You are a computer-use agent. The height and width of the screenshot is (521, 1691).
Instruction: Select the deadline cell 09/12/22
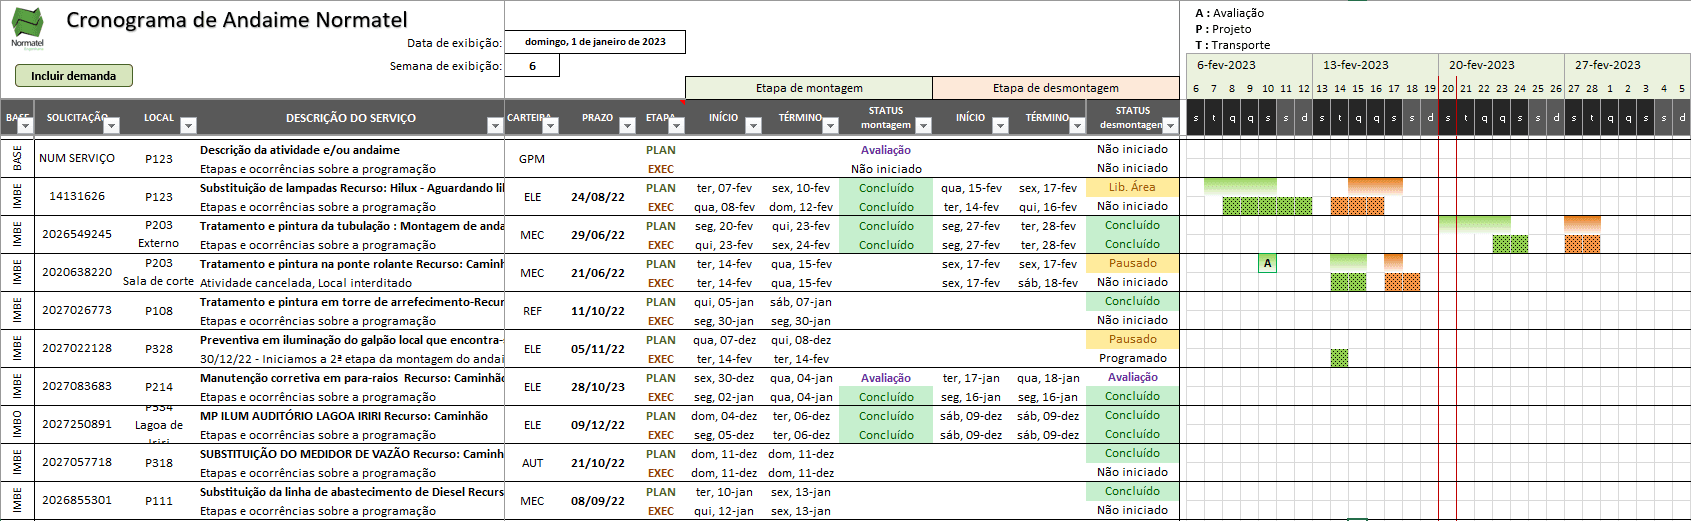(x=598, y=425)
